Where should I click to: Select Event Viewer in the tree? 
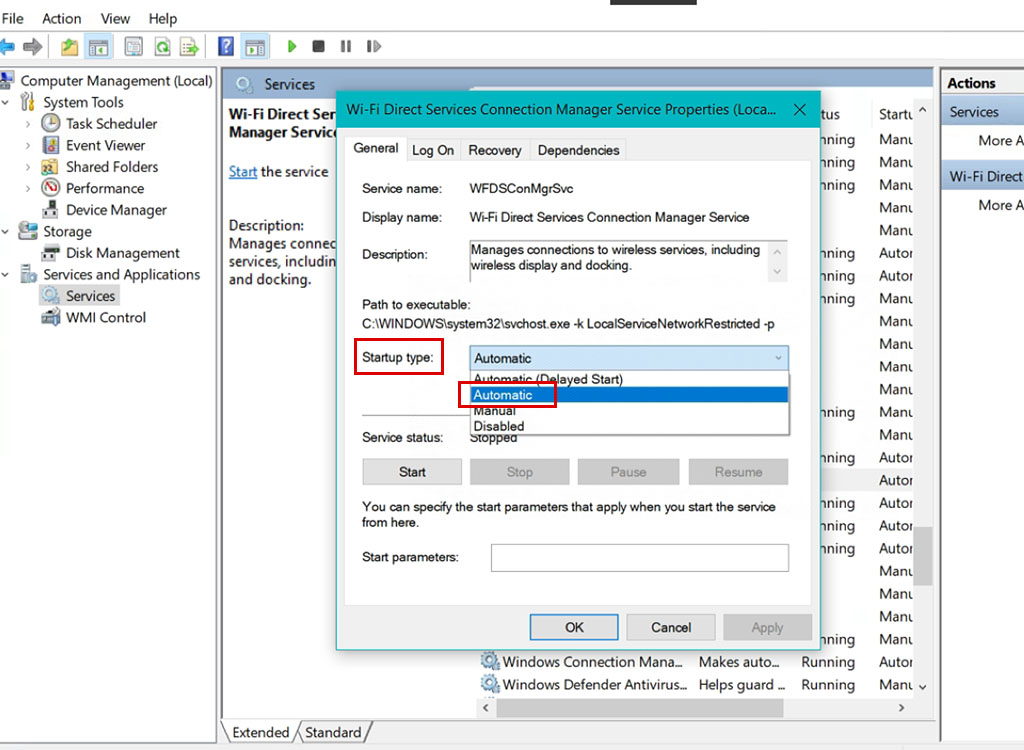click(x=105, y=145)
